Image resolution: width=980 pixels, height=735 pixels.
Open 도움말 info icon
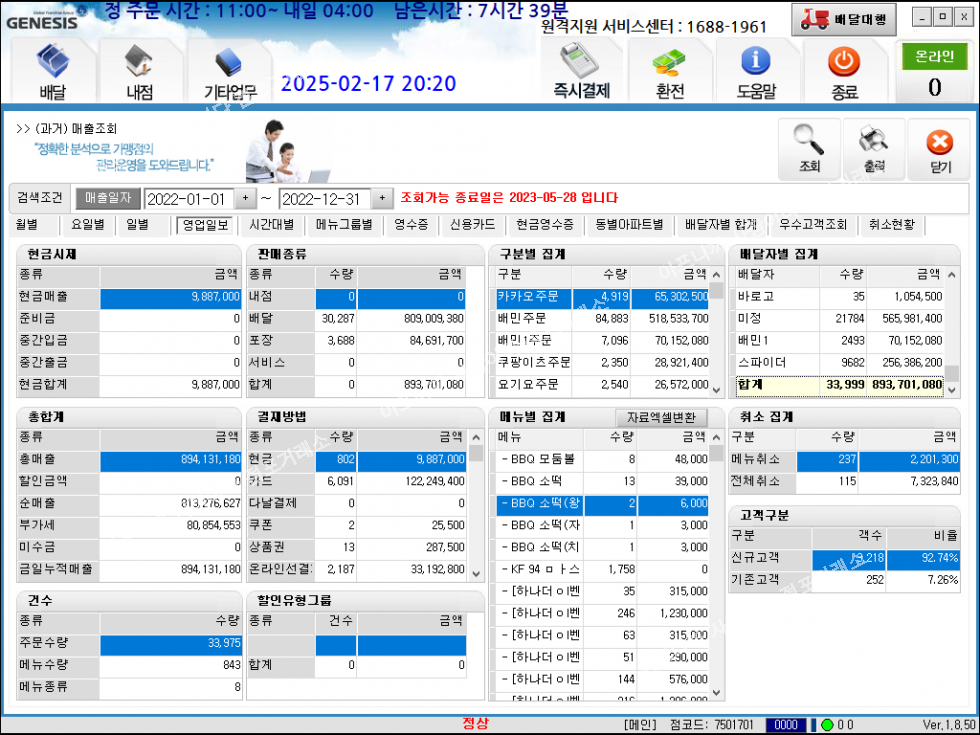click(756, 70)
